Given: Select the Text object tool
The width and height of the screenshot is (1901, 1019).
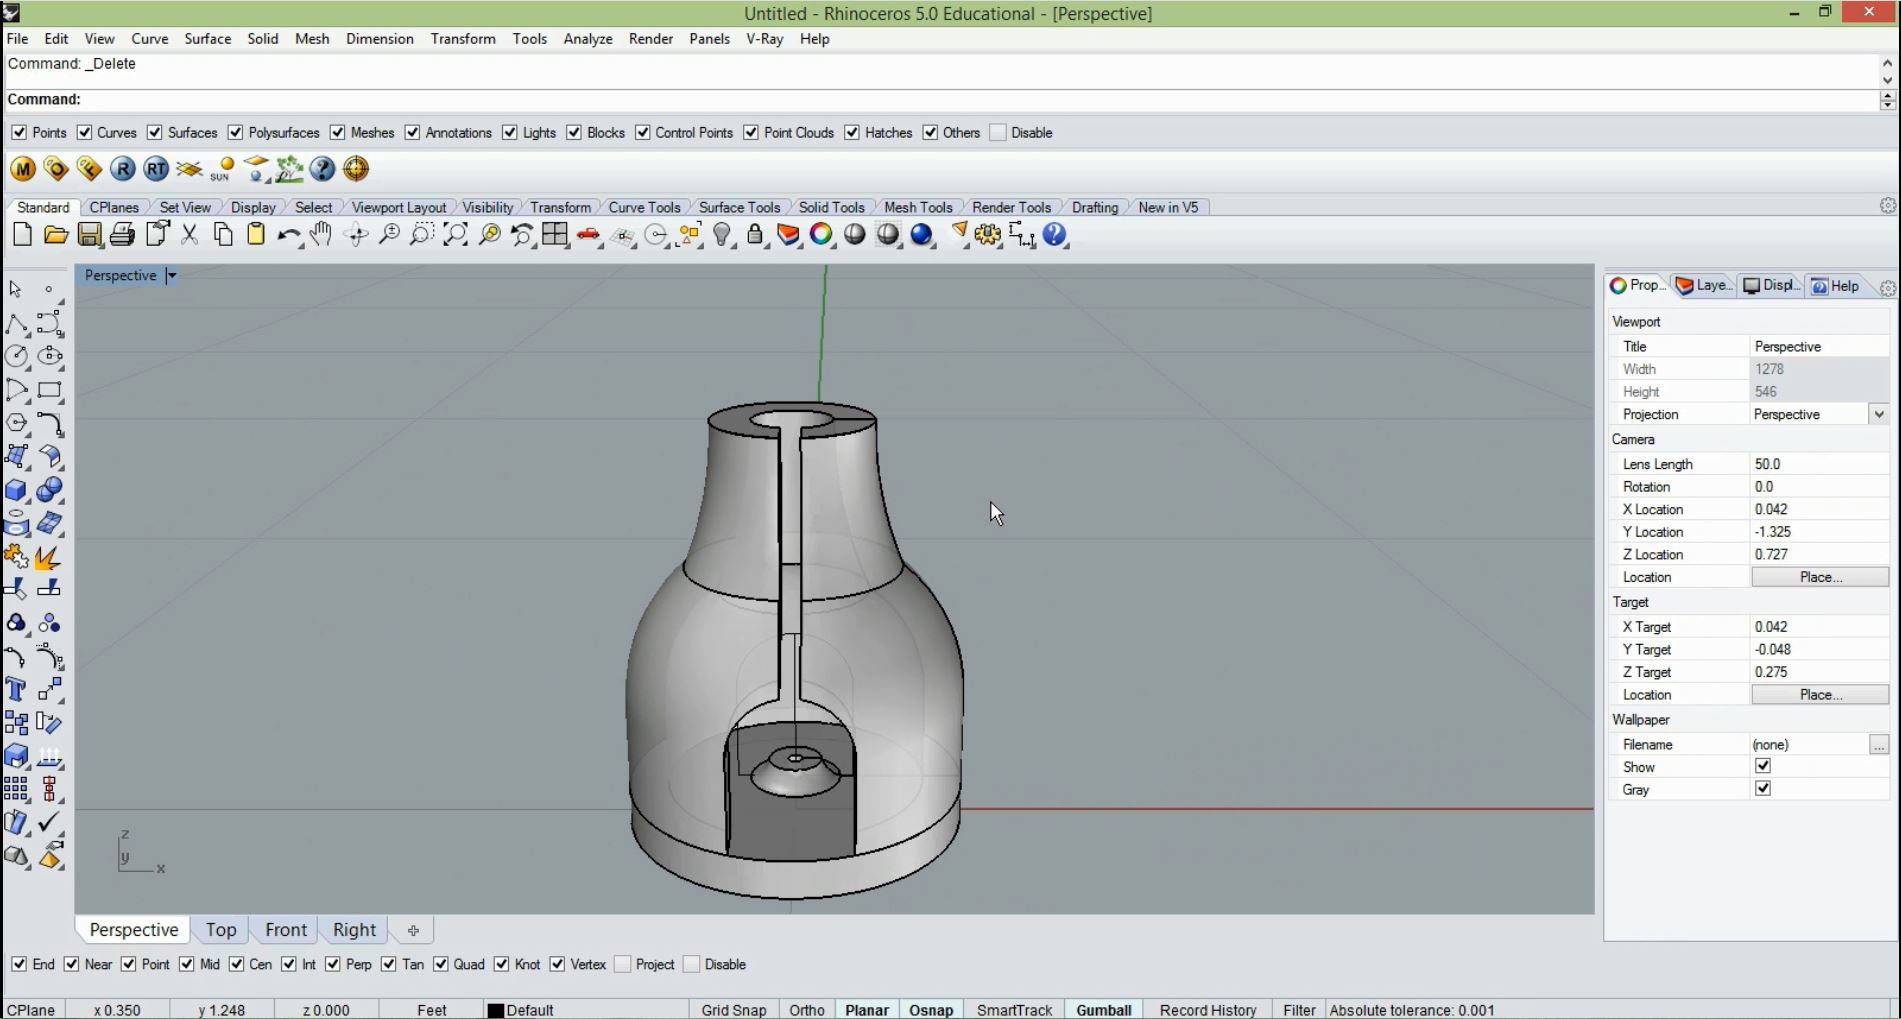Looking at the screenshot, I should click(16, 689).
